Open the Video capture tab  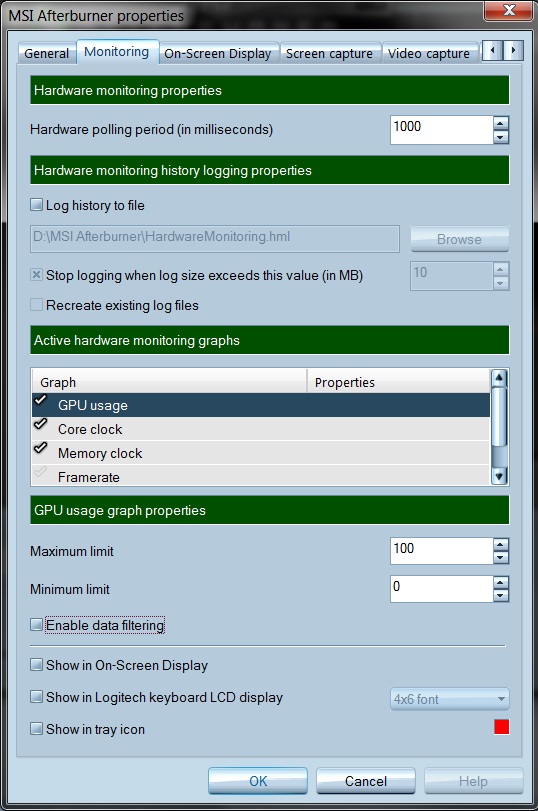429,53
